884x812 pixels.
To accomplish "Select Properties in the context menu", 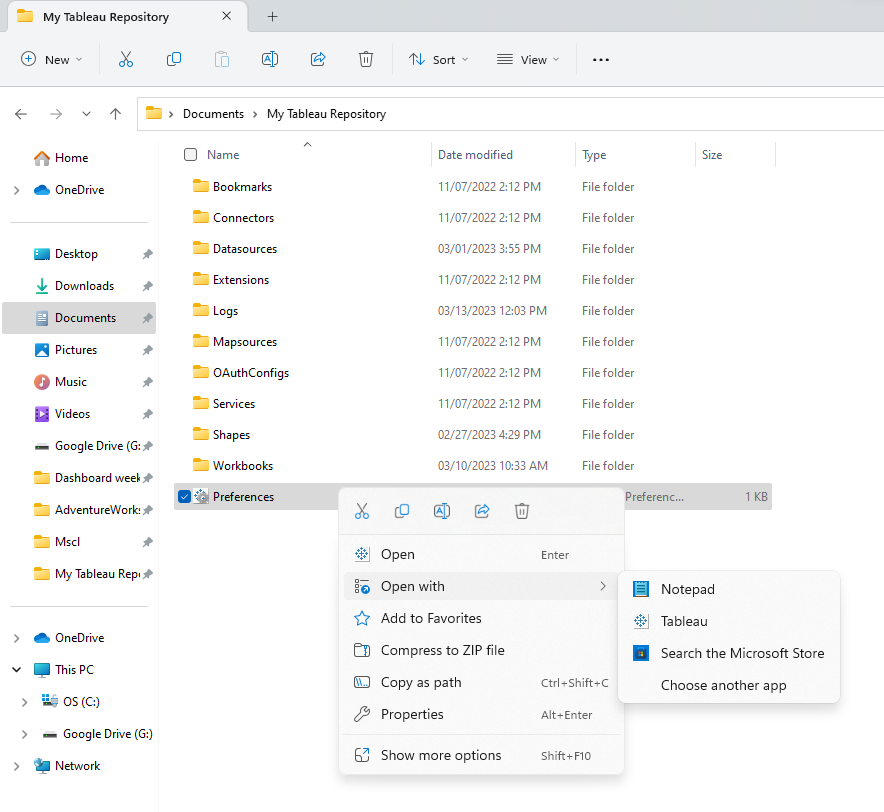I will coord(411,715).
